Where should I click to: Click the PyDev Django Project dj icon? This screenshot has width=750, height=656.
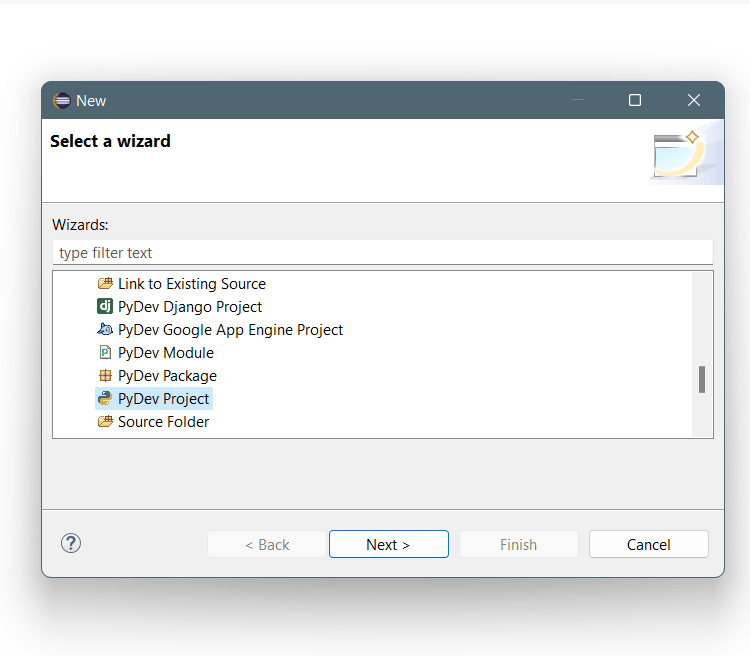(105, 306)
